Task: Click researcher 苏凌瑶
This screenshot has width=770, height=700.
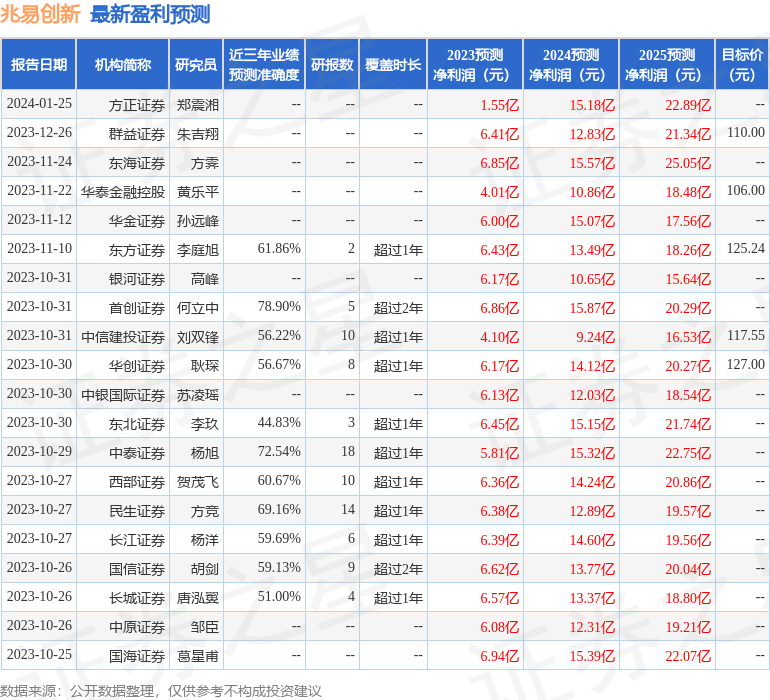Action: (197, 395)
